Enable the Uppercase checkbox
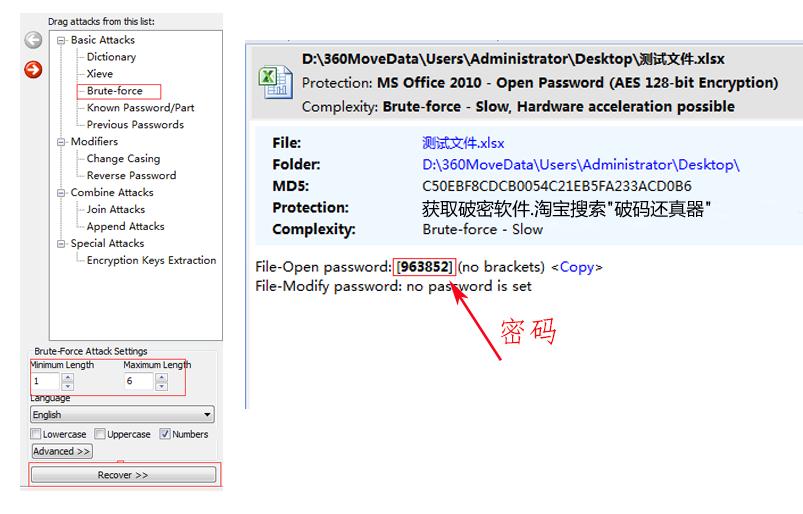The height and width of the screenshot is (514, 803). point(100,434)
